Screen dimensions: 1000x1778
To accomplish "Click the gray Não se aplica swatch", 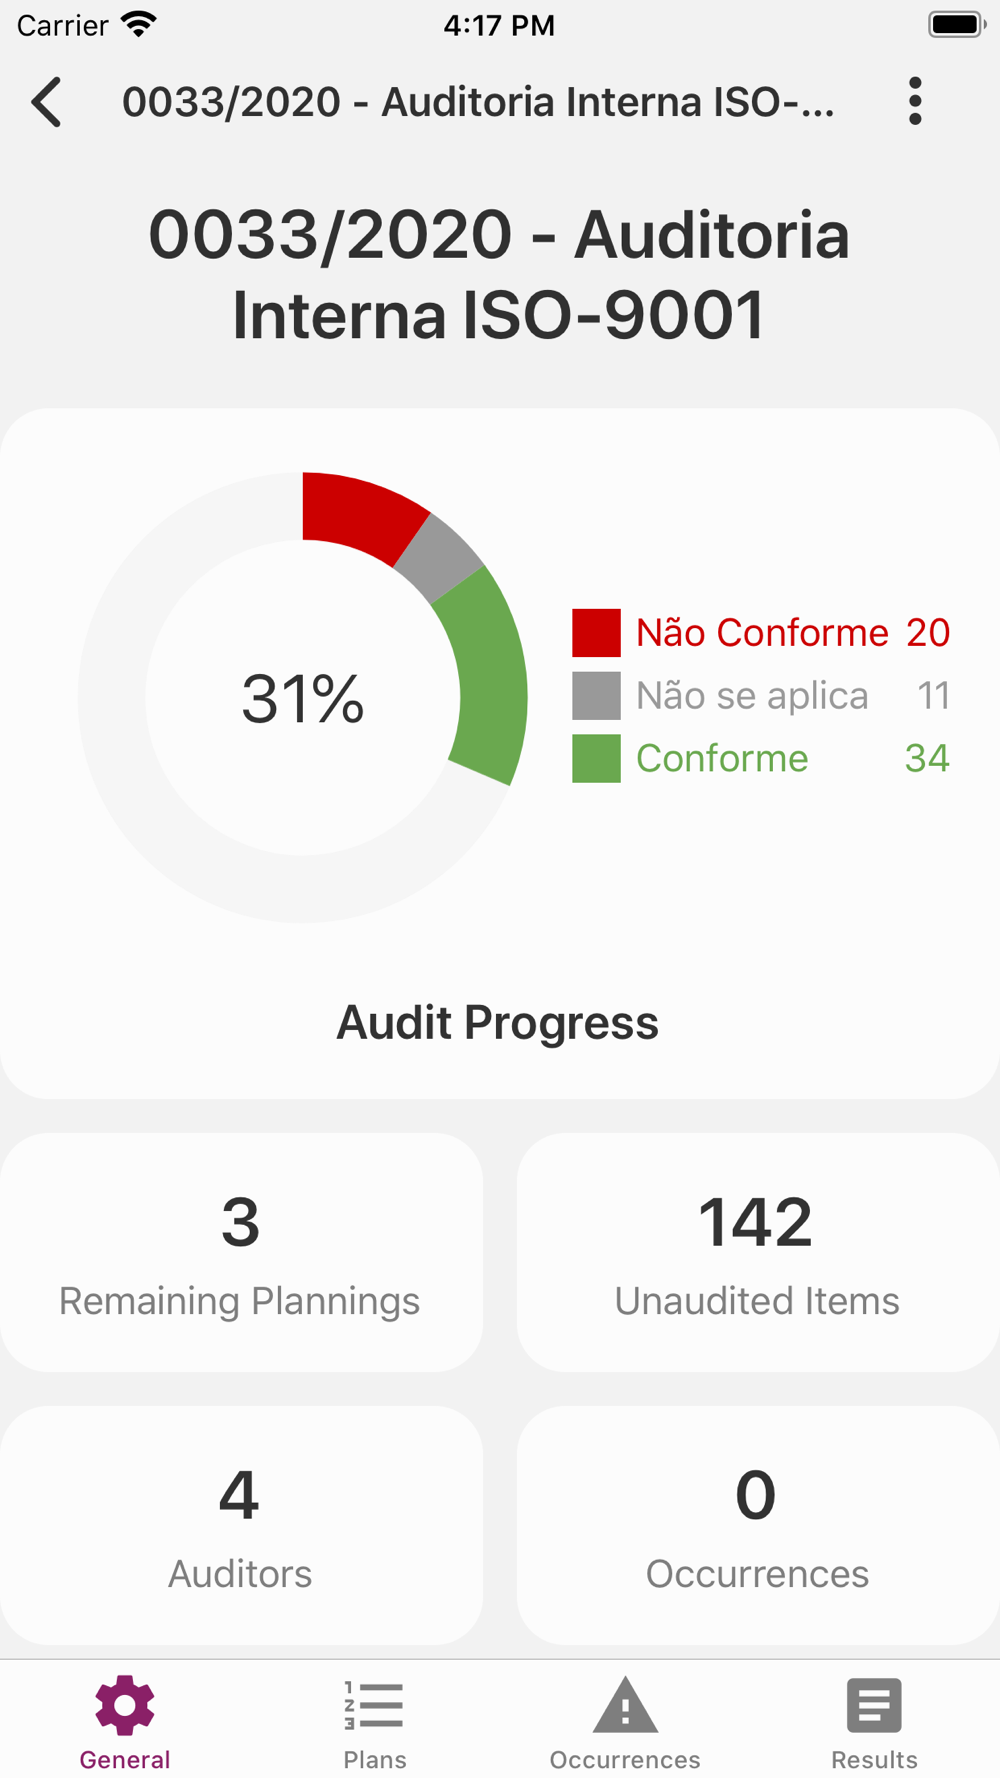I will click(596, 696).
